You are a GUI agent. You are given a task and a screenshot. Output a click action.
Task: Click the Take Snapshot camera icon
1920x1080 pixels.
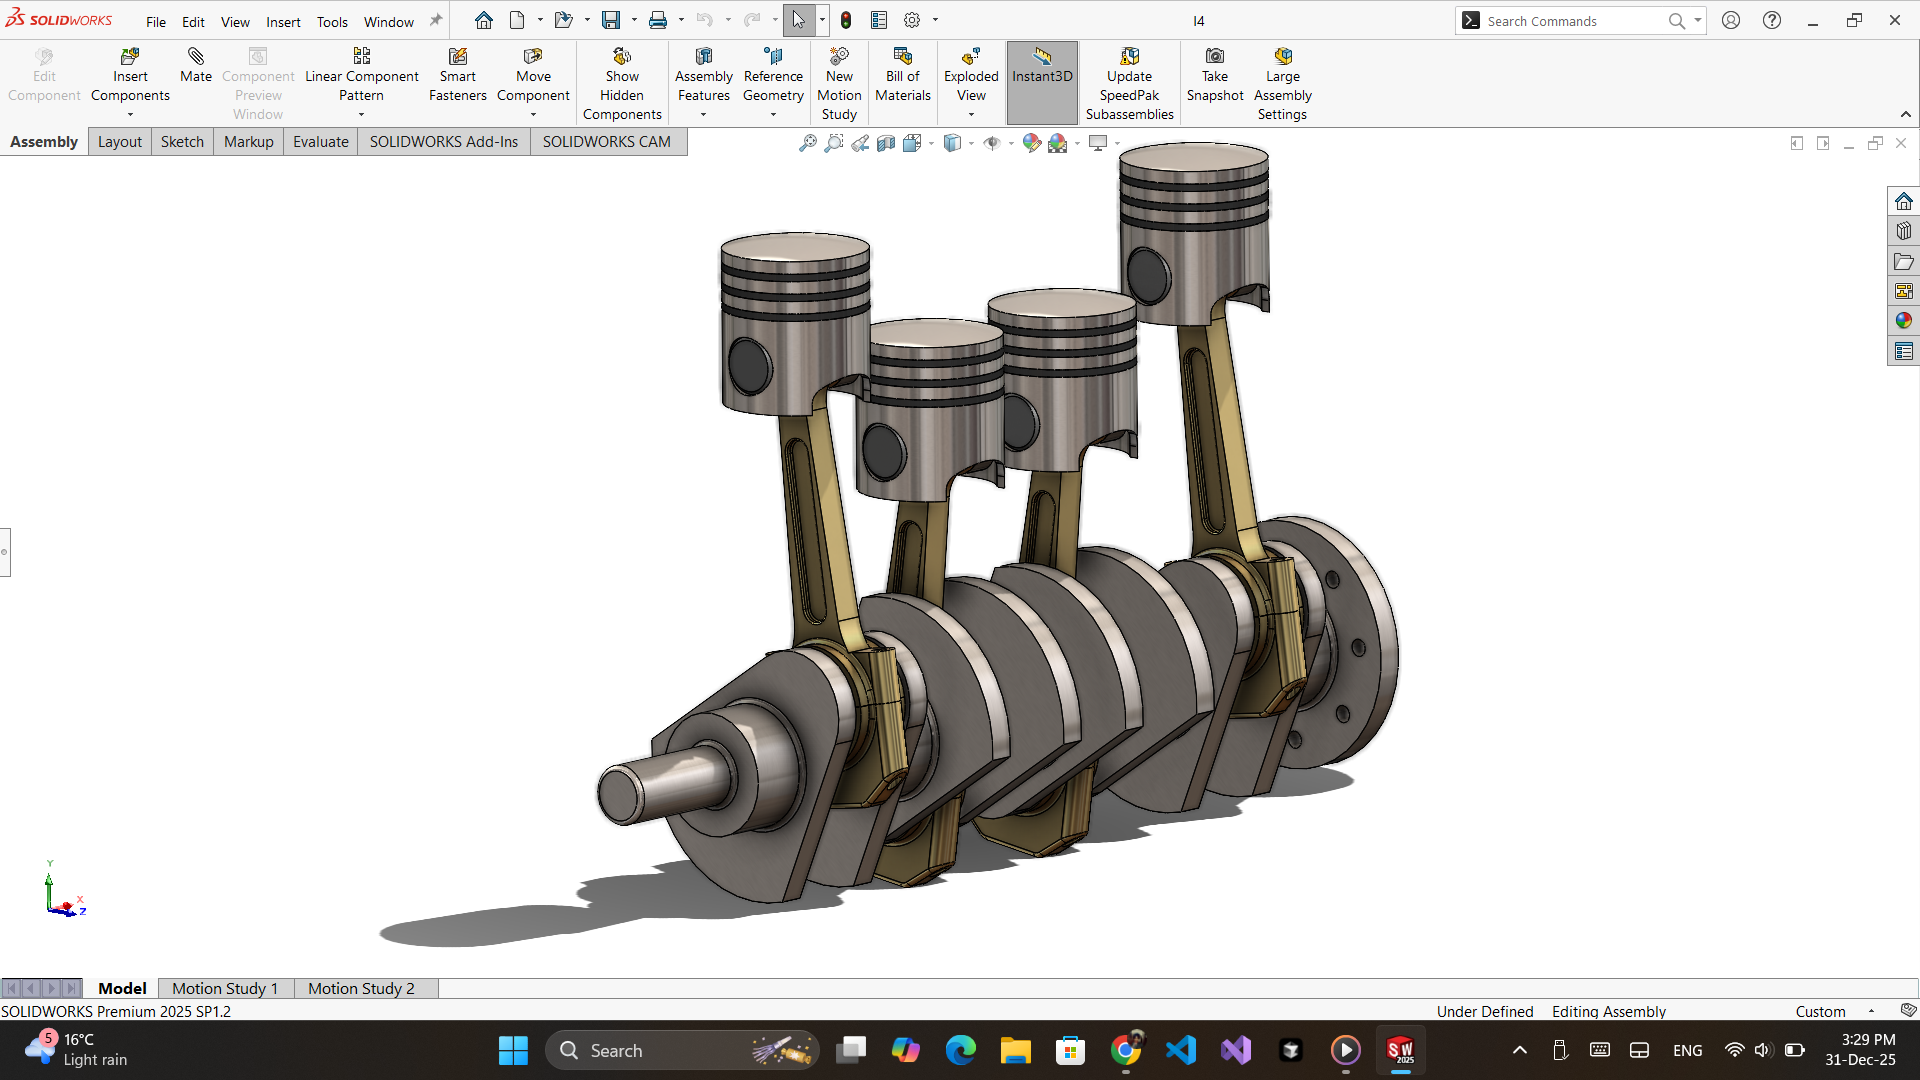(x=1214, y=57)
